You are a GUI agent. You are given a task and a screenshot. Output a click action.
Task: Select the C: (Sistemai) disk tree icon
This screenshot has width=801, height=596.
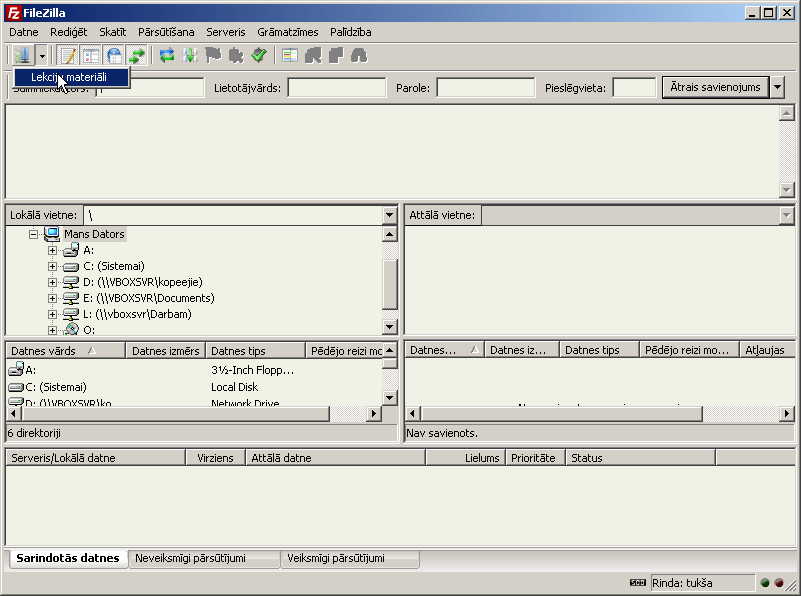71,266
